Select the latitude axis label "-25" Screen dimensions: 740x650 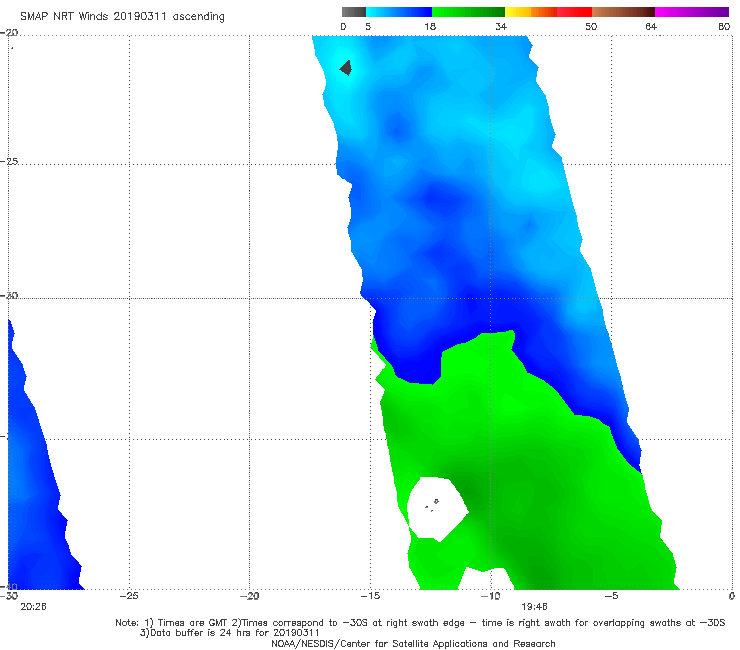click(x=10, y=161)
